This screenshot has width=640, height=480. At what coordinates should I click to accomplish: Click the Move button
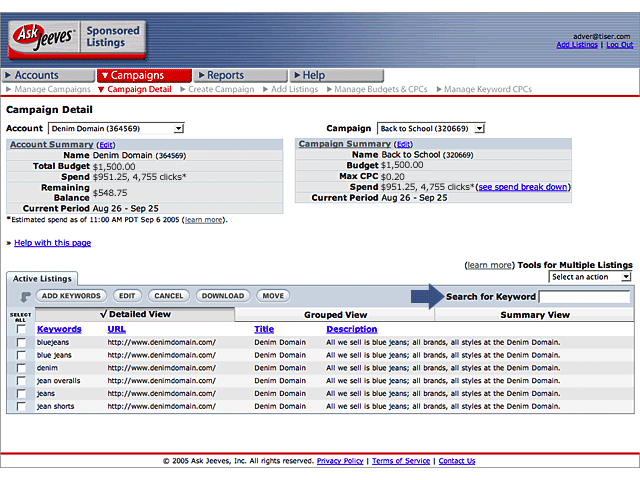(x=272, y=296)
